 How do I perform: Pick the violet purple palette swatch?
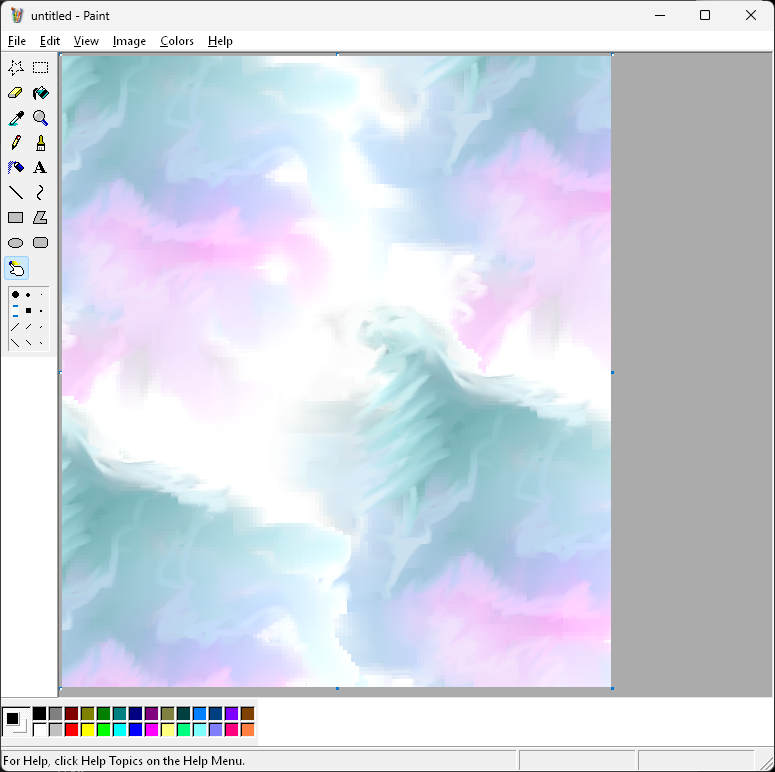click(x=232, y=713)
